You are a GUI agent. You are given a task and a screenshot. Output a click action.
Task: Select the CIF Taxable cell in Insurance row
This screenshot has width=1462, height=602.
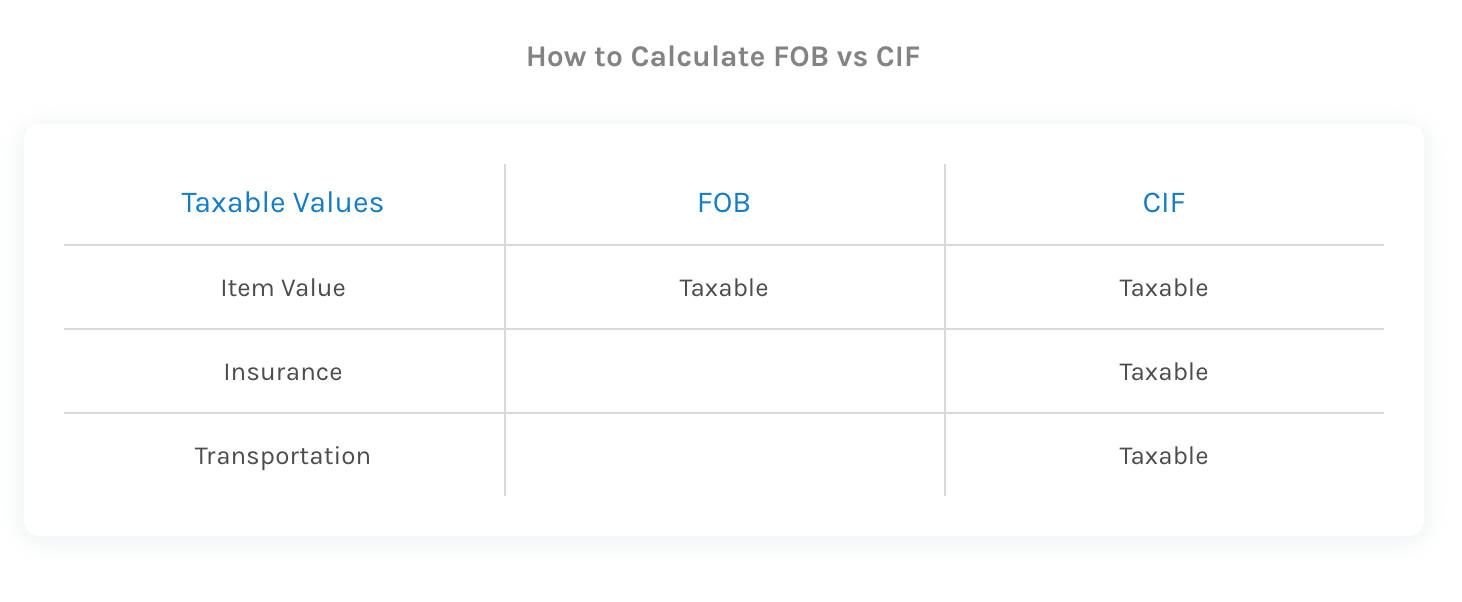tap(1164, 372)
